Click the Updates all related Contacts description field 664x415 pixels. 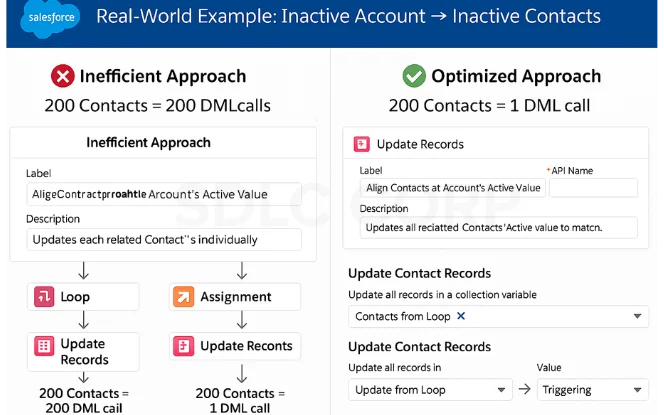(x=498, y=228)
